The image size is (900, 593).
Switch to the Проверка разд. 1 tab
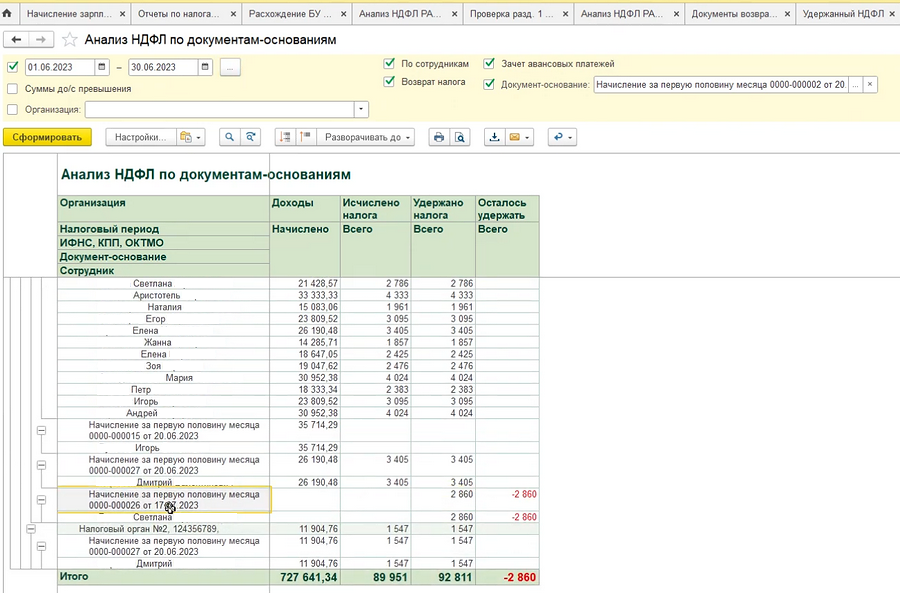511,14
